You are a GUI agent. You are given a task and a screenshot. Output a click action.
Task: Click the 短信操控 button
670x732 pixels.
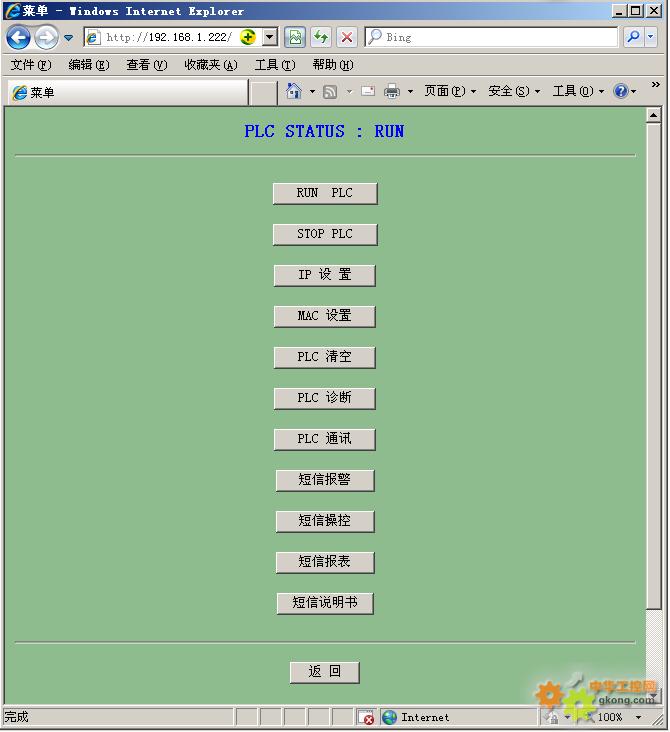point(325,521)
